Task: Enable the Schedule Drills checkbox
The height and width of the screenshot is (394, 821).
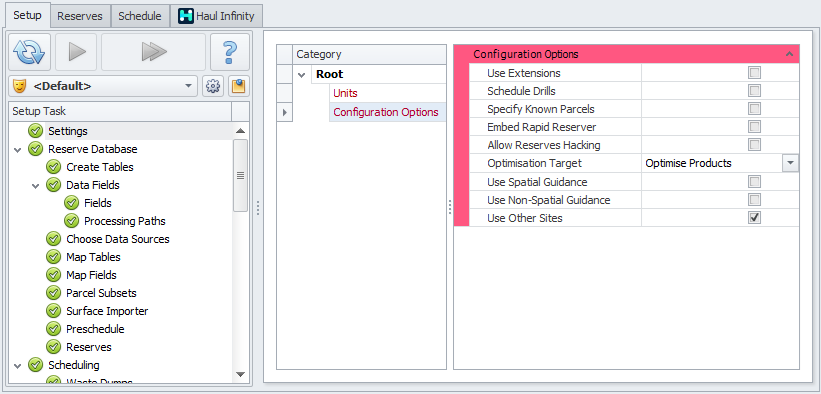Action: (755, 91)
